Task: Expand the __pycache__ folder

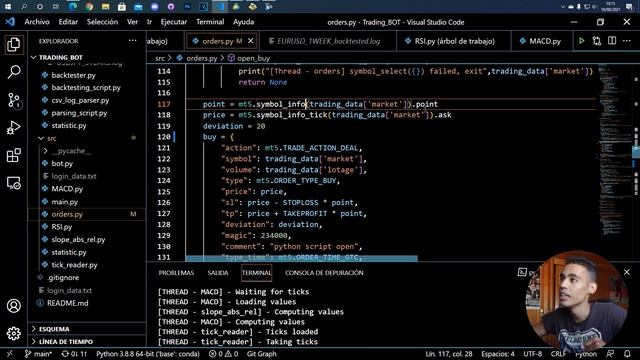Action: point(71,151)
